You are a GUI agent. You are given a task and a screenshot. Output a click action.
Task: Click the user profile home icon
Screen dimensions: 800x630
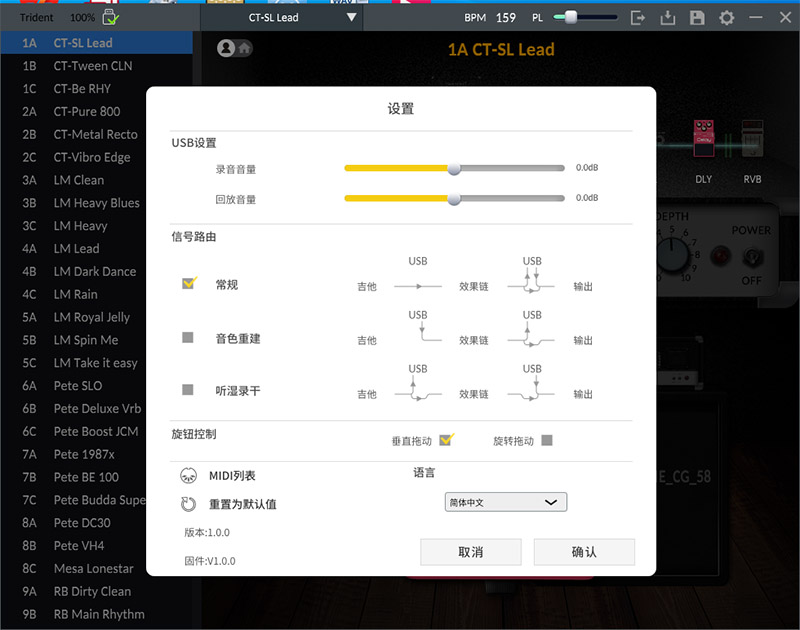[x=235, y=48]
